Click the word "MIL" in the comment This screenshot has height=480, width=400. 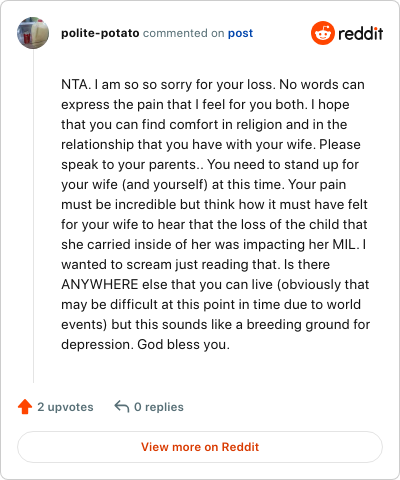(x=343, y=245)
